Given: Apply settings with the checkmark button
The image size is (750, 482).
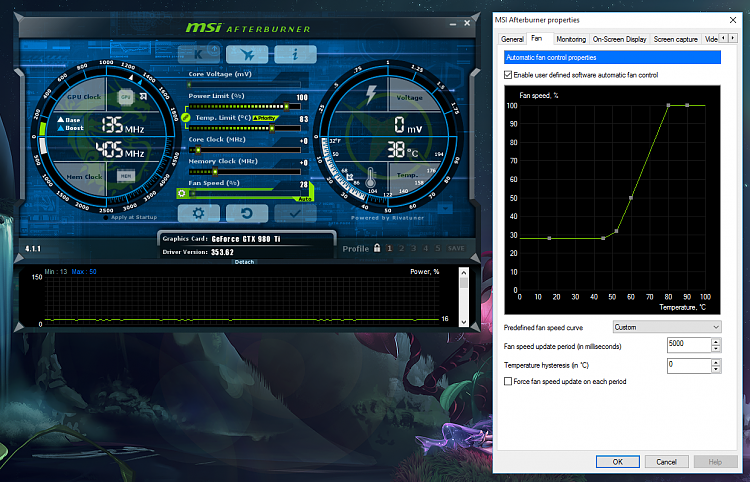Looking at the screenshot, I should [x=295, y=213].
